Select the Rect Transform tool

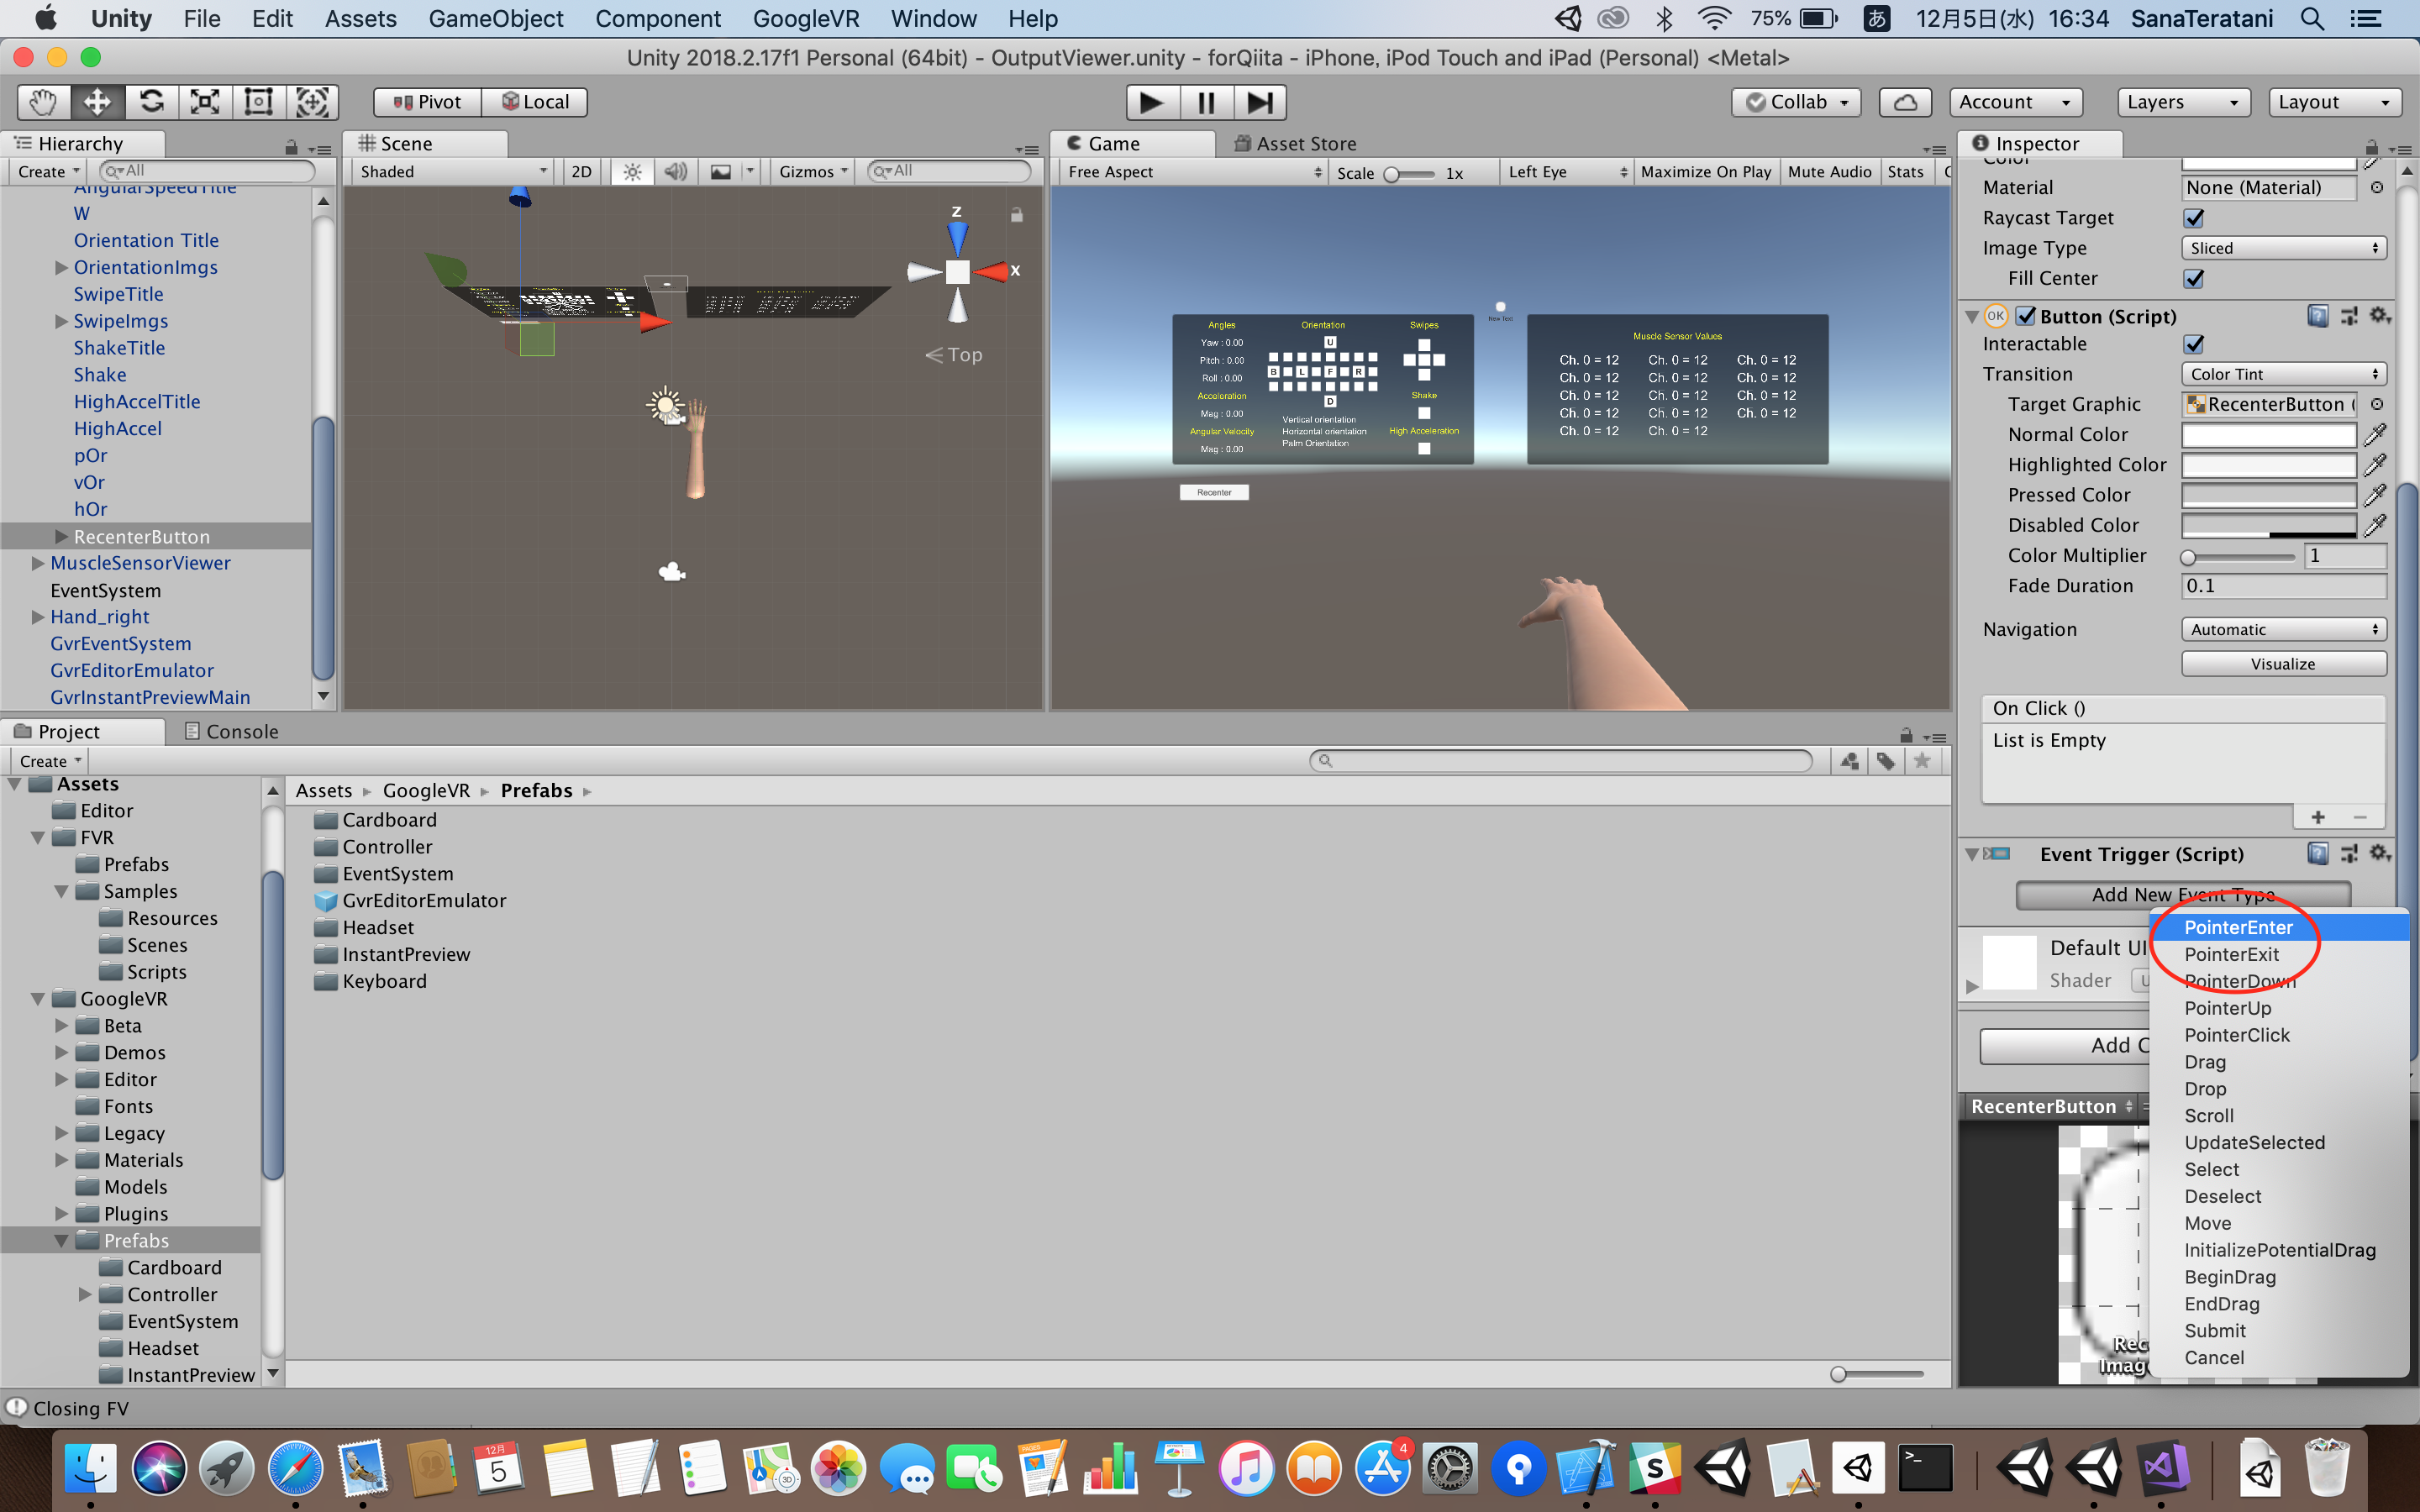tap(259, 102)
